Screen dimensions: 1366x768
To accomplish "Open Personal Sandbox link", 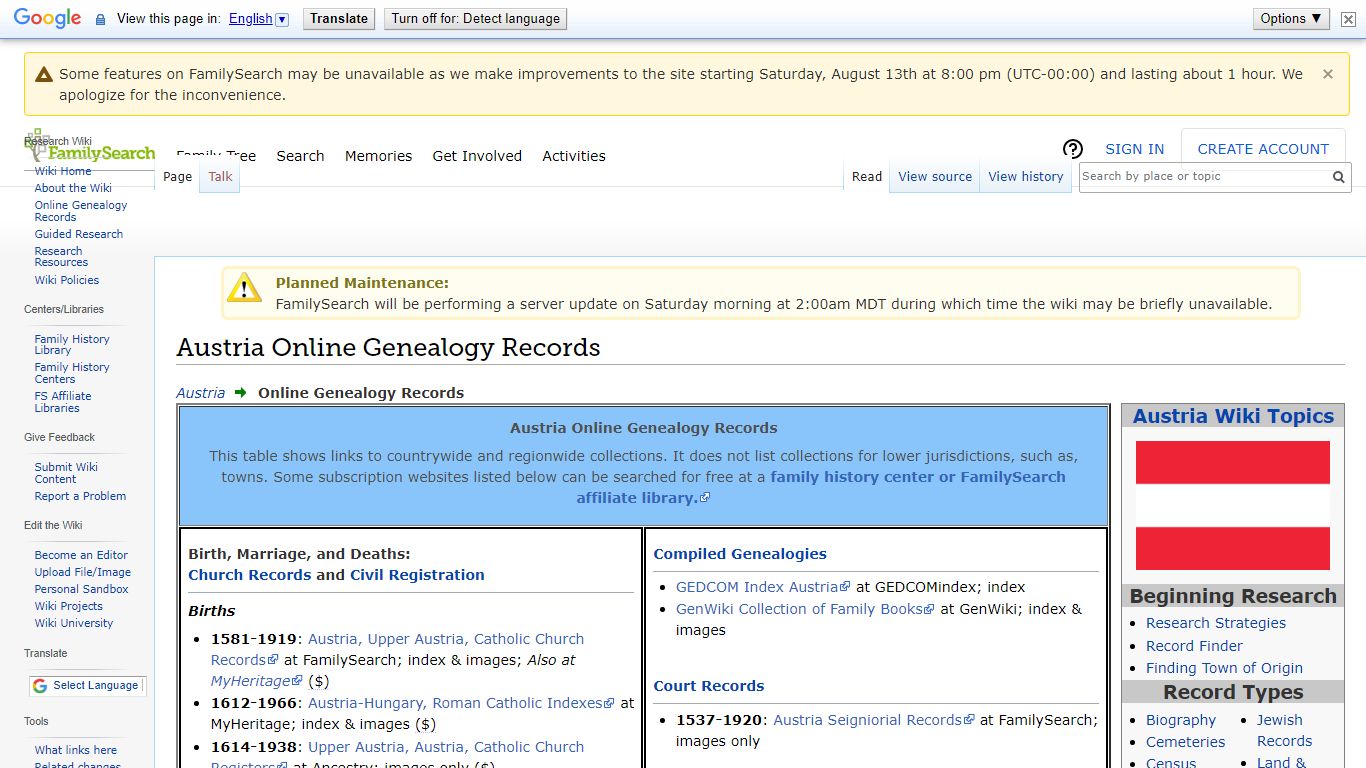I will point(81,589).
